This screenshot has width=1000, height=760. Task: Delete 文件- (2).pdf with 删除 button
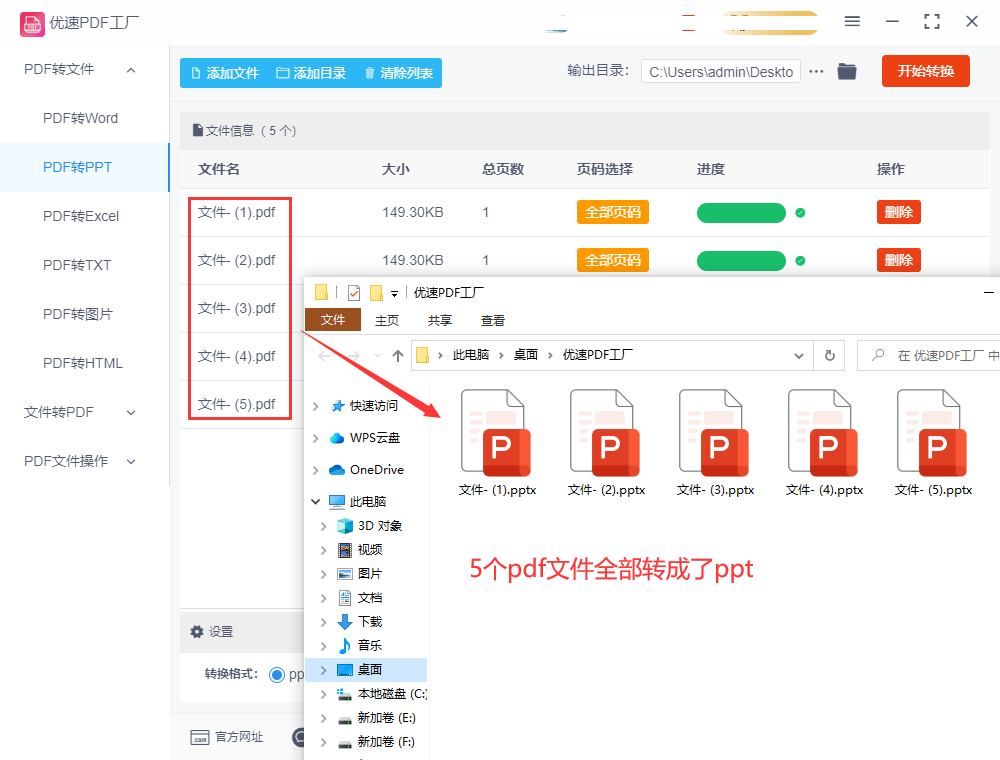click(899, 260)
